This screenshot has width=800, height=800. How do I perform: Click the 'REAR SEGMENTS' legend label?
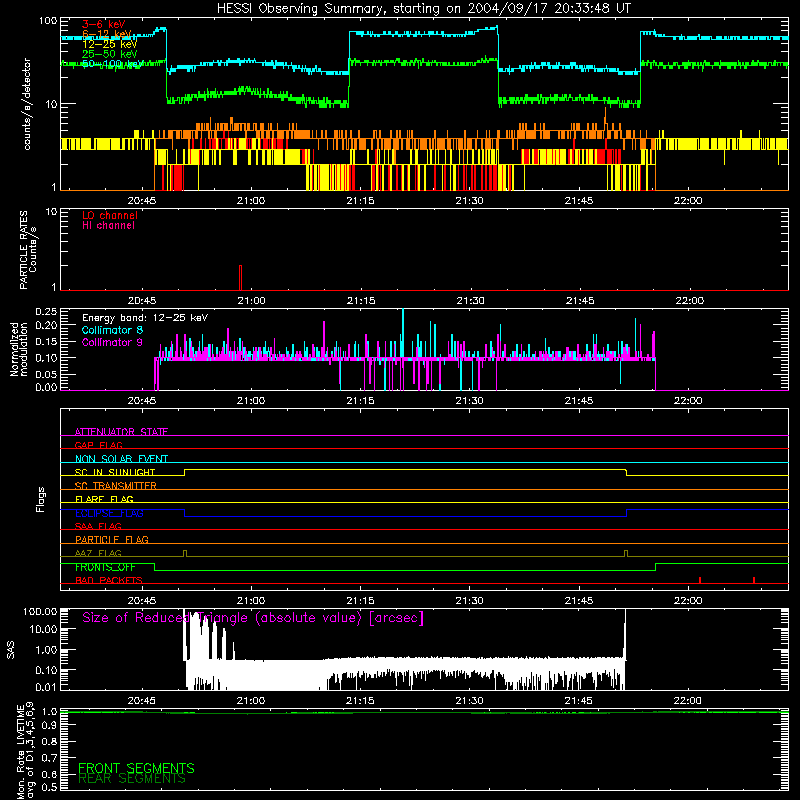132,779
